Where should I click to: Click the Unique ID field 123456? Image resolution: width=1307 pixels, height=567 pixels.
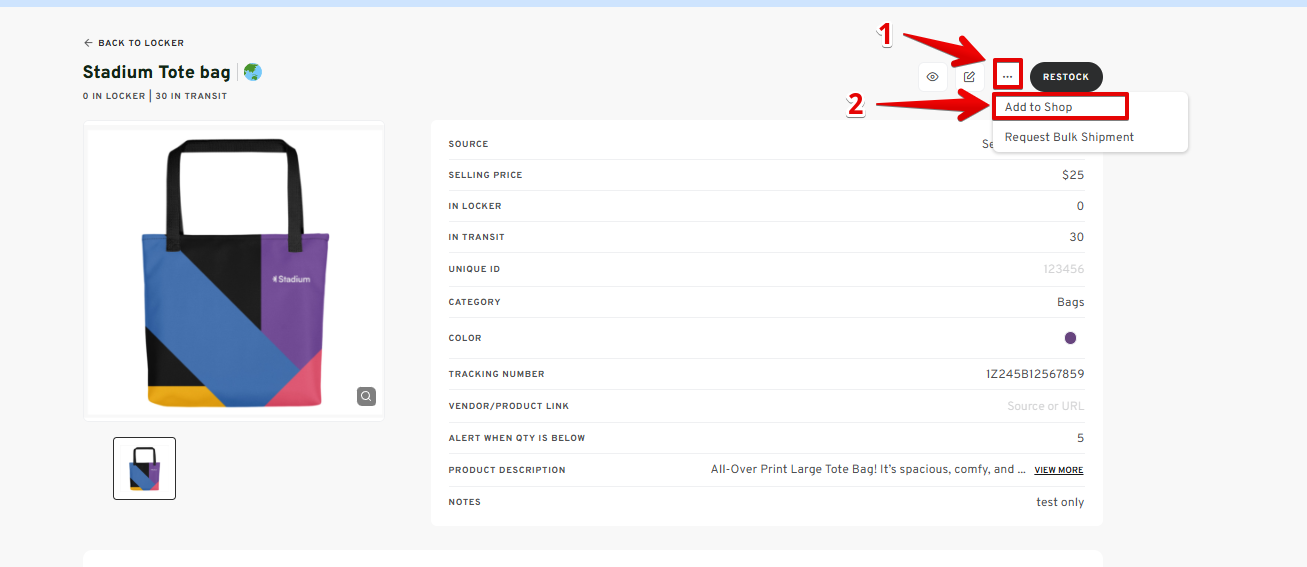1064,269
